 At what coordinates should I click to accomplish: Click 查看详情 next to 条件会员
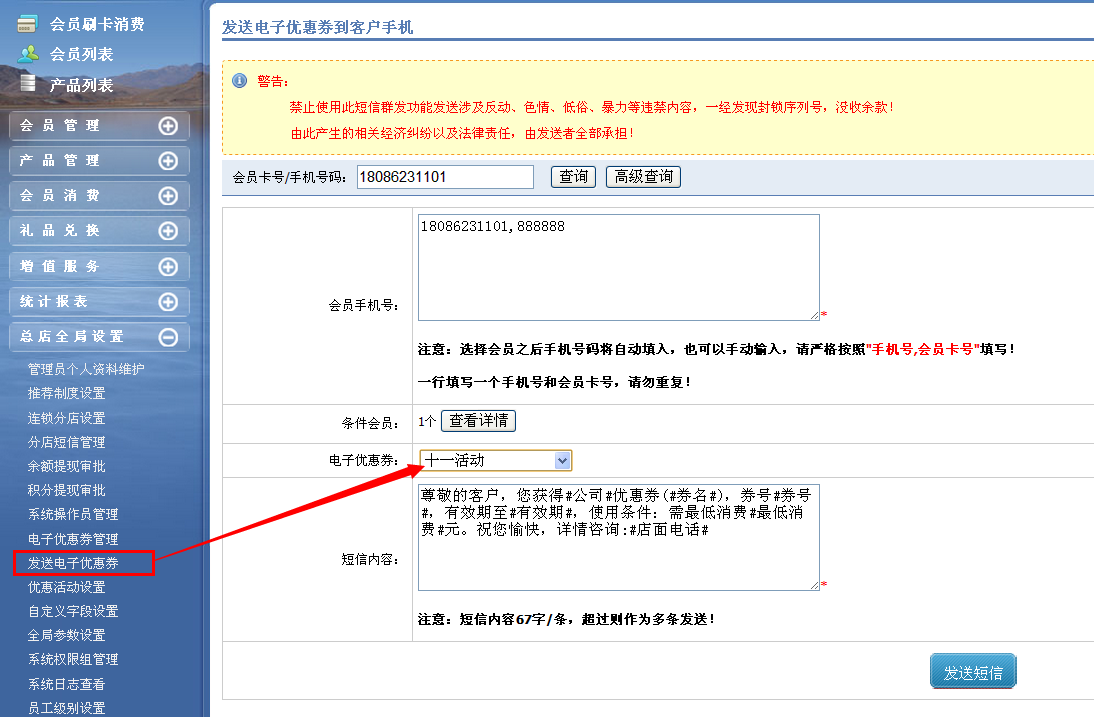(x=479, y=421)
